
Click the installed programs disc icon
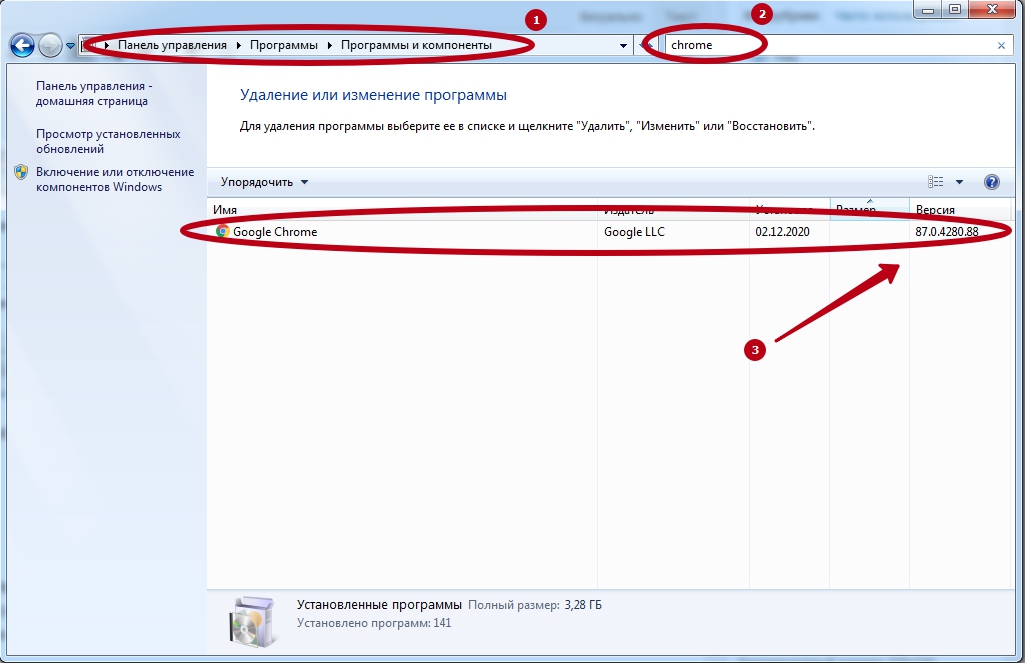[x=252, y=621]
